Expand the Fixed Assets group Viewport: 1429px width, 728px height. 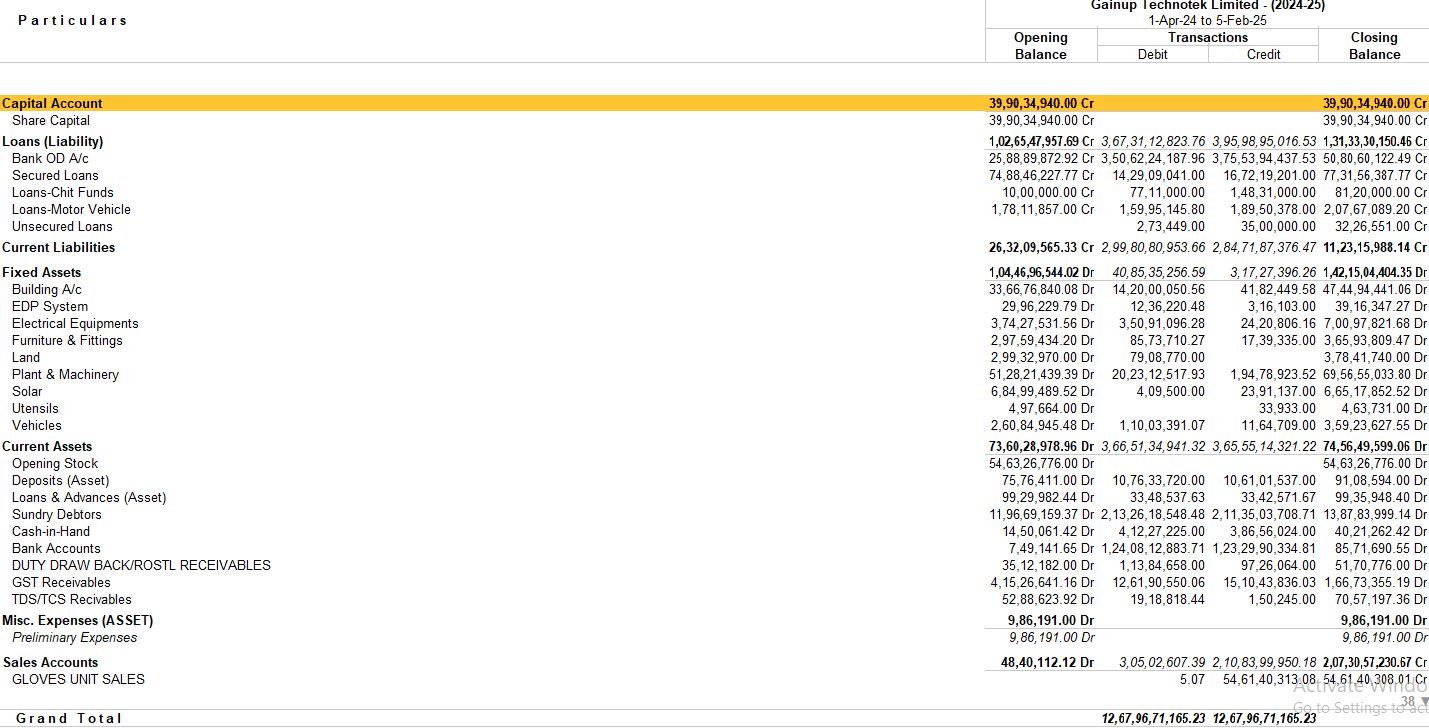42,272
